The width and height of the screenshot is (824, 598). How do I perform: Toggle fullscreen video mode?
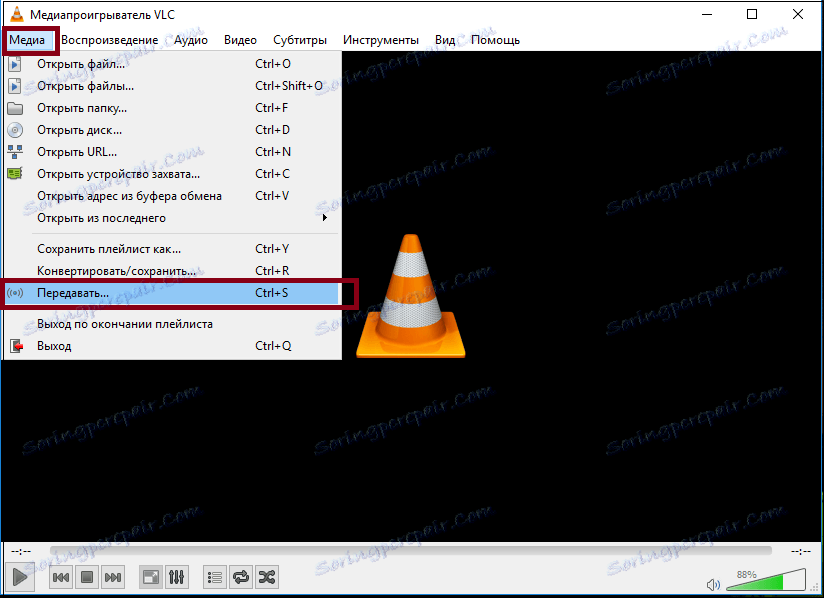[x=151, y=576]
